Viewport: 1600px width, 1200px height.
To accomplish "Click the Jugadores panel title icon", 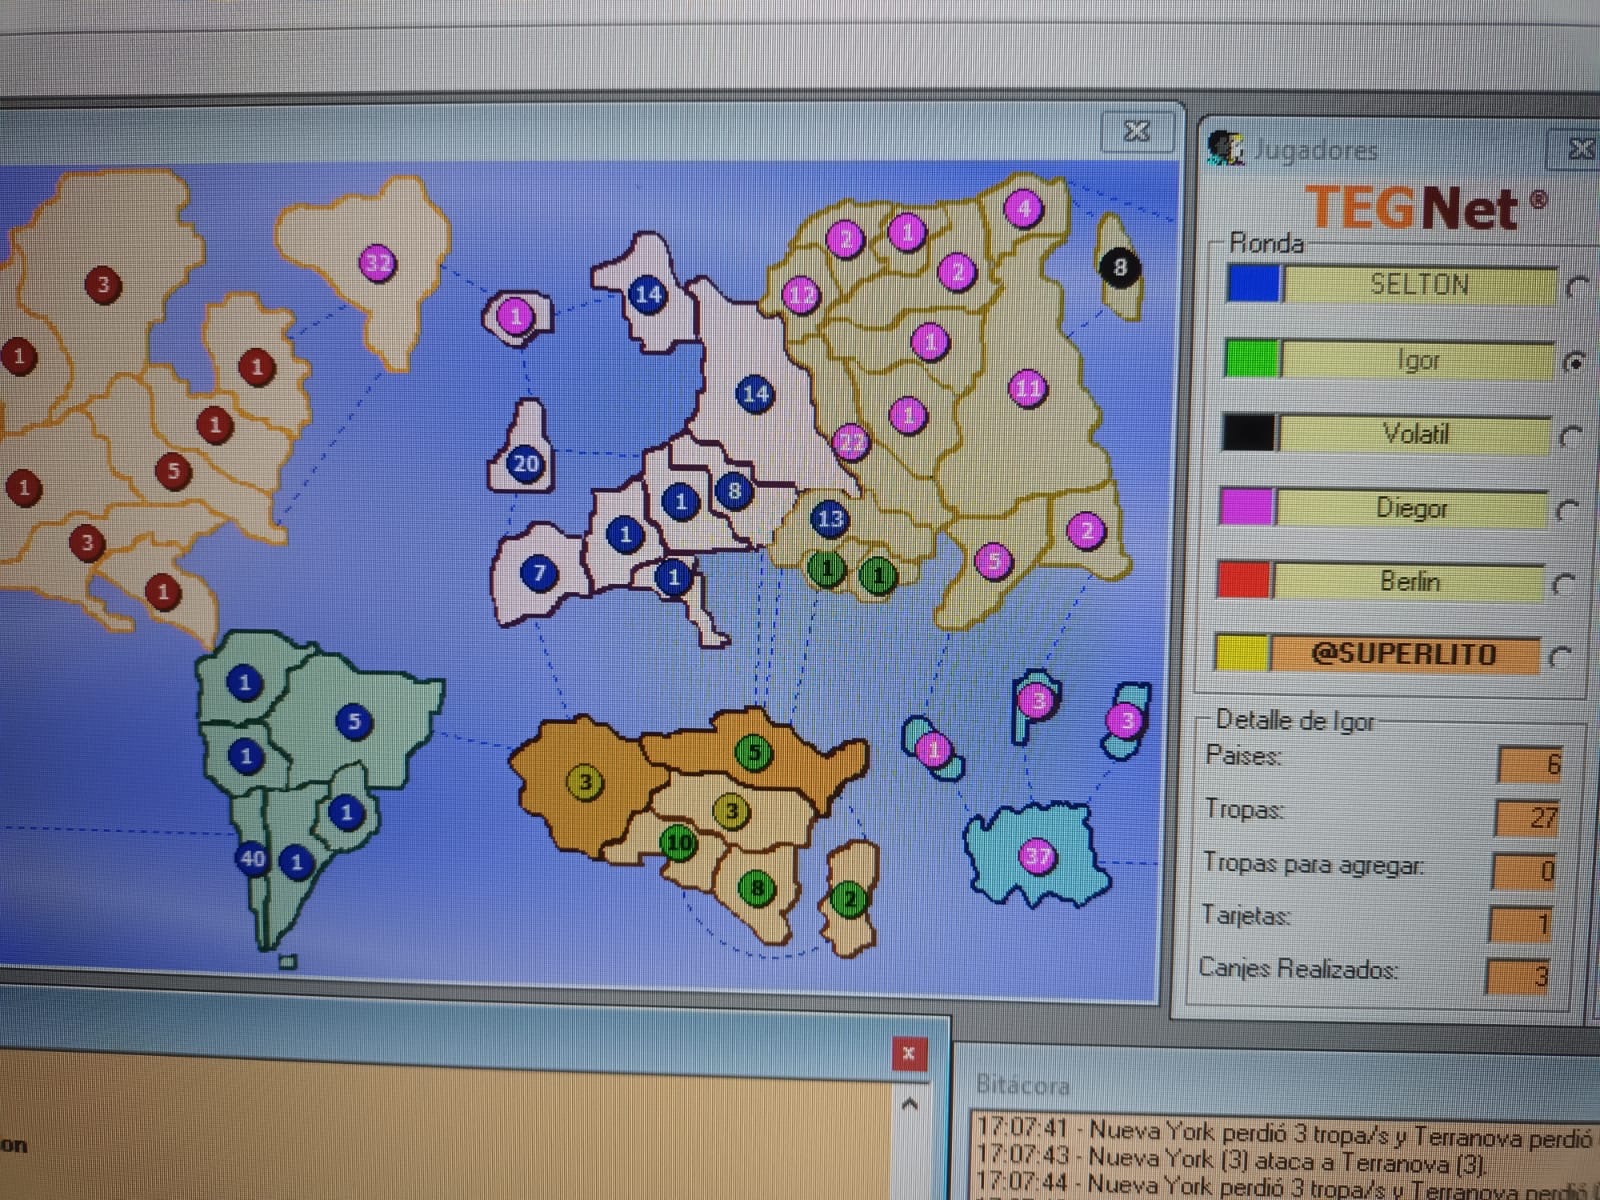I will [1225, 149].
